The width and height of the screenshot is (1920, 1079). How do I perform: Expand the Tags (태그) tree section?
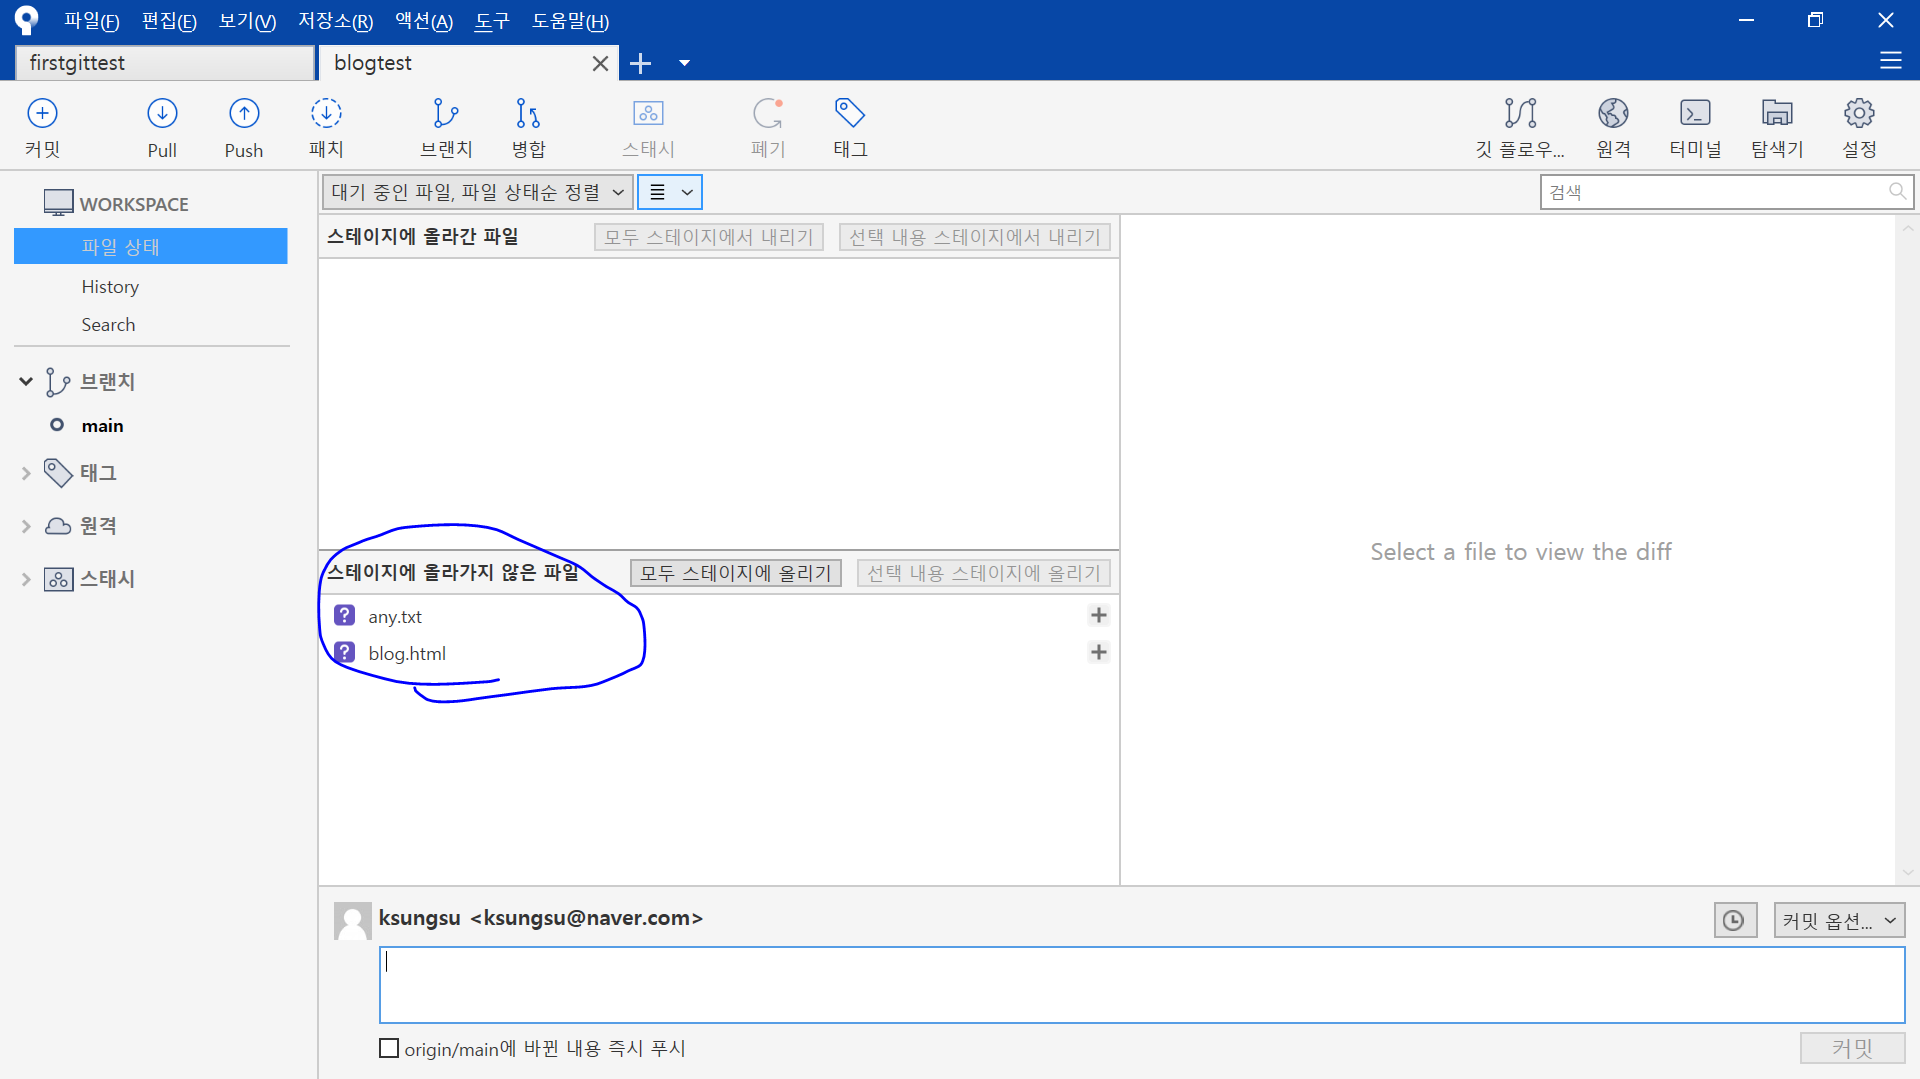pyautogui.click(x=26, y=473)
